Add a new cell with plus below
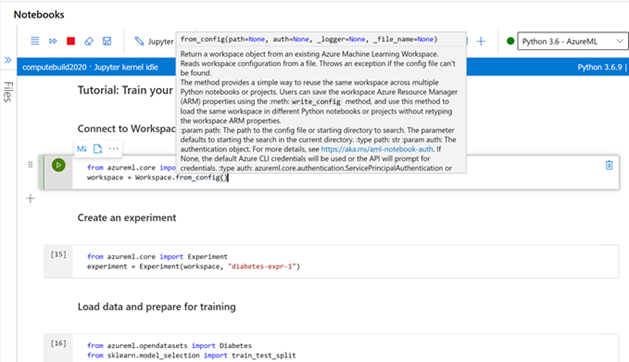Screen dimensions: 629x362 click(x=30, y=198)
